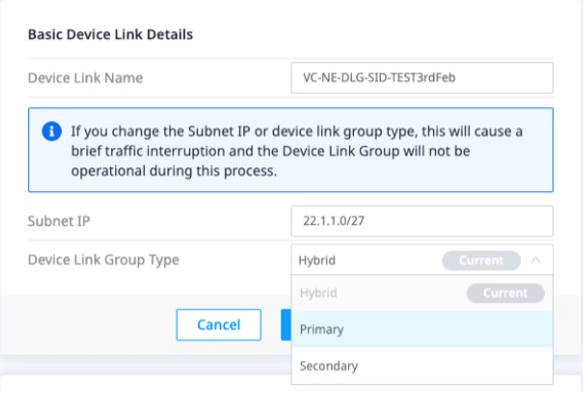Click the Current badge beside the Hybrid list option

(506, 293)
